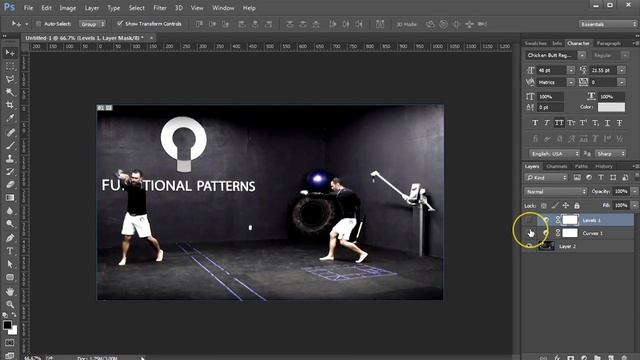Select the Dodge tool
640x360 pixels.
point(10,224)
